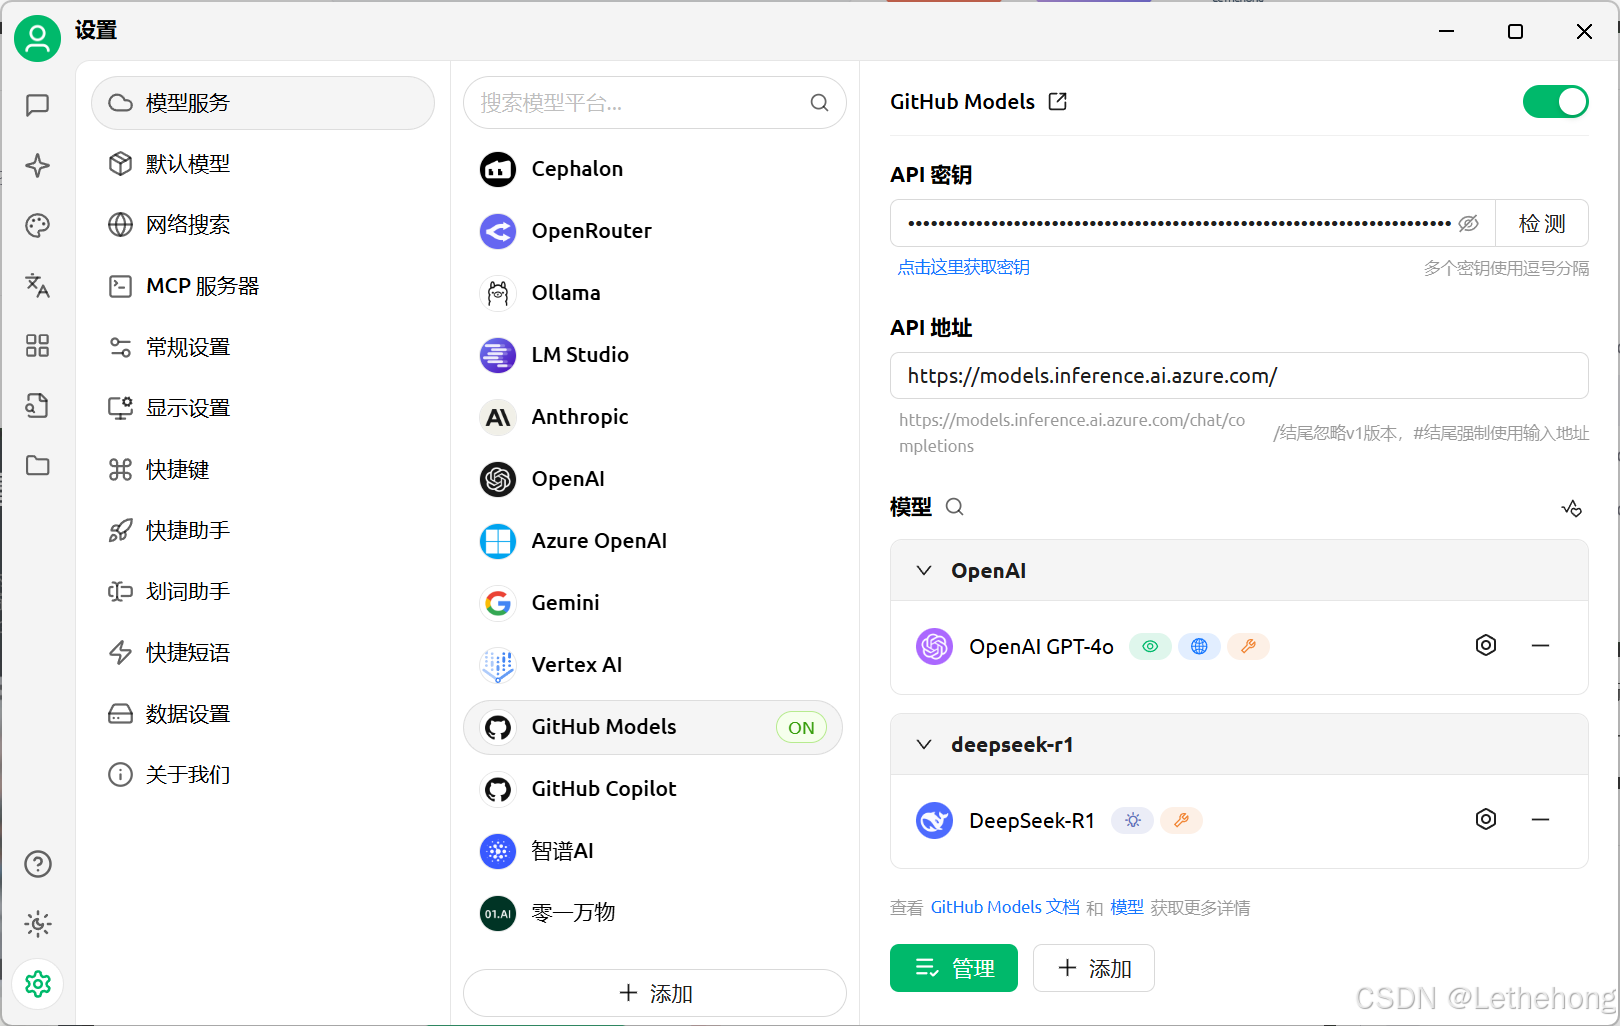This screenshot has height=1026, width=1620.
Task: Toggle the GitHub Models enable switch
Action: pos(1555,101)
